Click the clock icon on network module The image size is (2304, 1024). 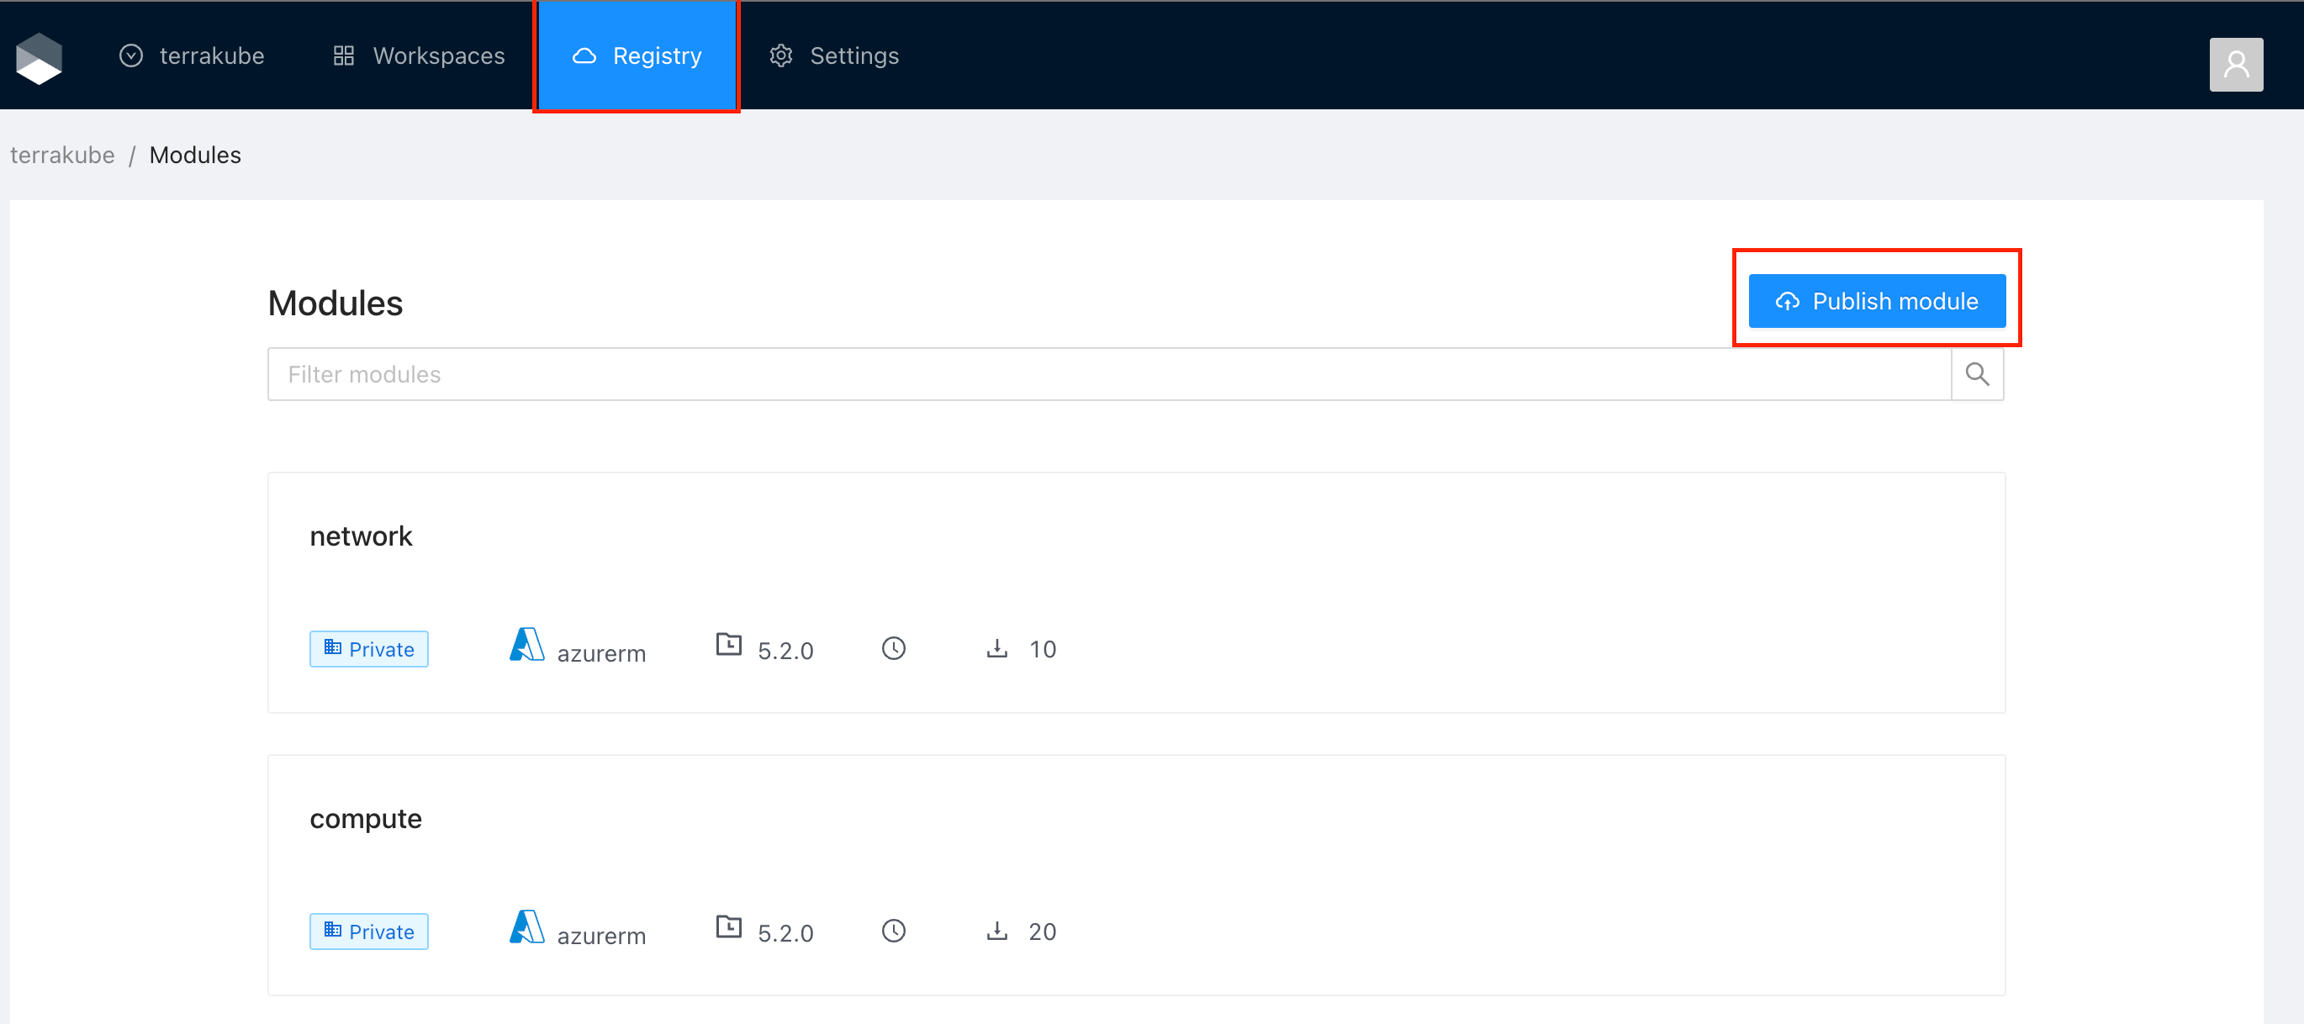pos(893,649)
